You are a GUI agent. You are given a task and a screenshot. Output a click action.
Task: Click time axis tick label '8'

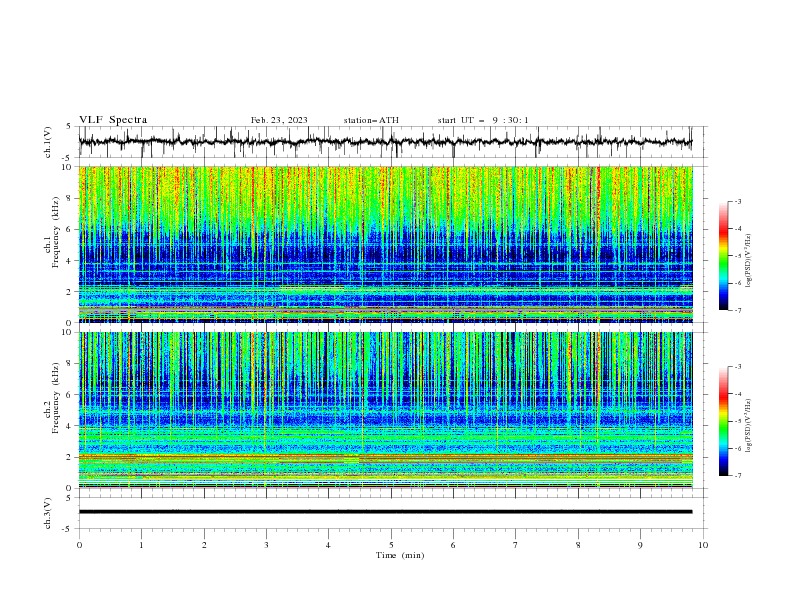(578, 545)
